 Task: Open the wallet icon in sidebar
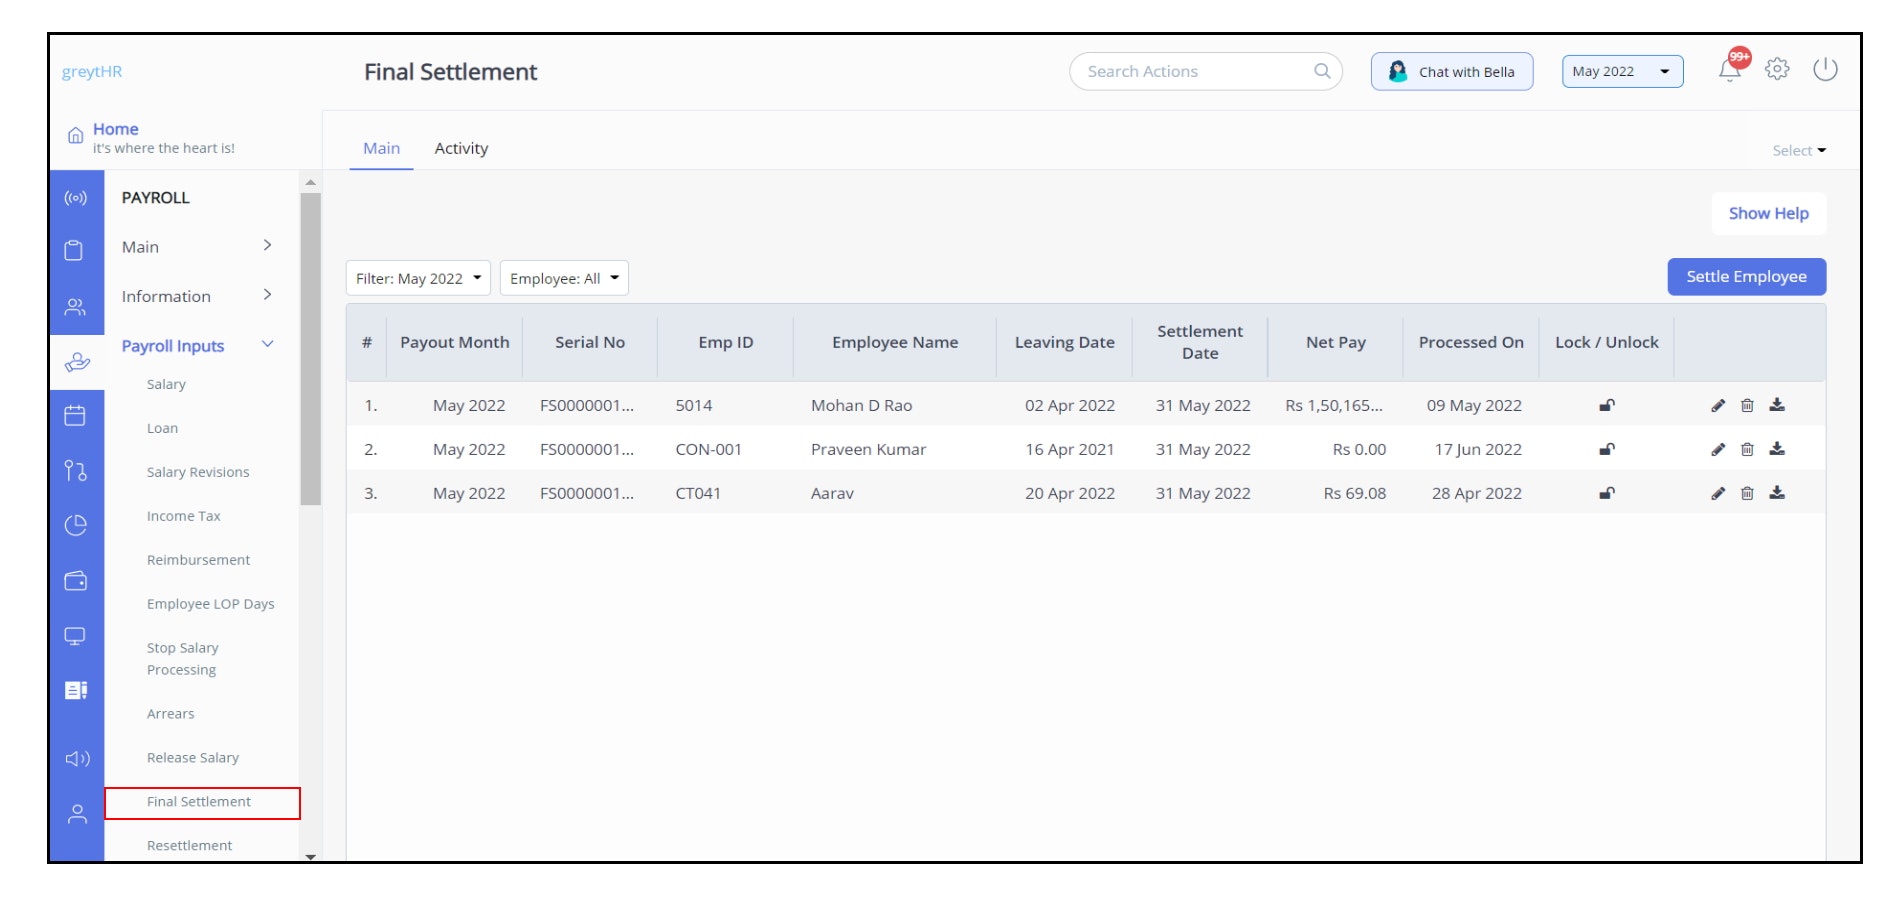tap(75, 581)
